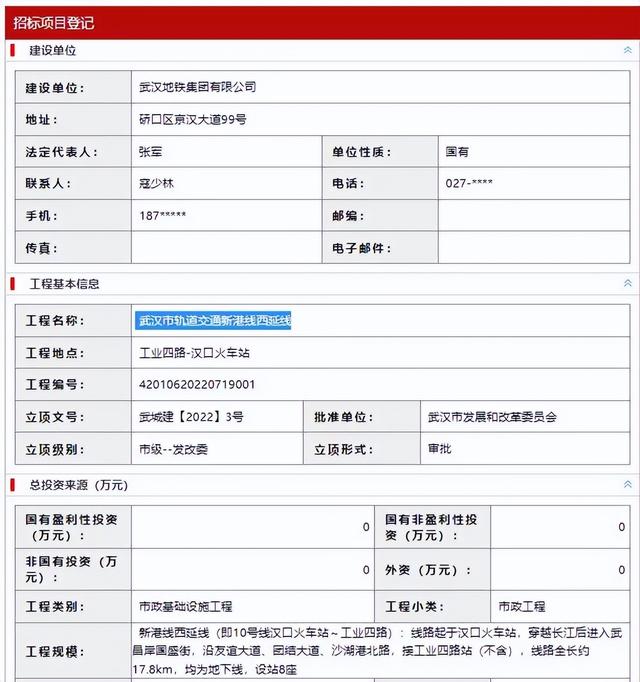640x682 pixels.
Task: Click the 建设单位 section heading
Action: [x=53, y=50]
